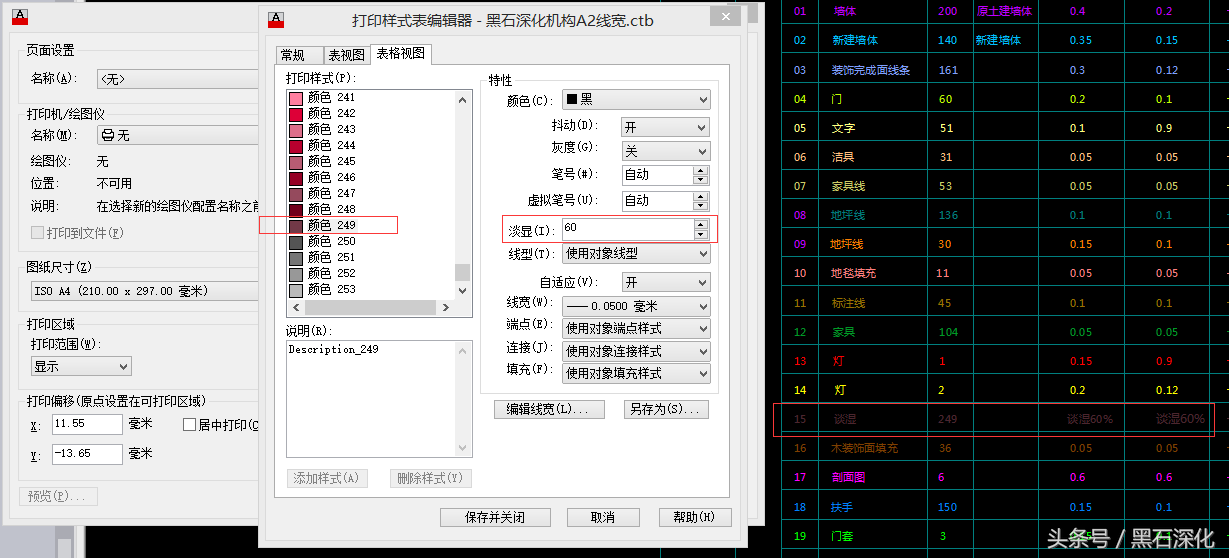Select plot style 颜色 244 swatch
Image resolution: width=1229 pixels, height=558 pixels.
click(295, 146)
